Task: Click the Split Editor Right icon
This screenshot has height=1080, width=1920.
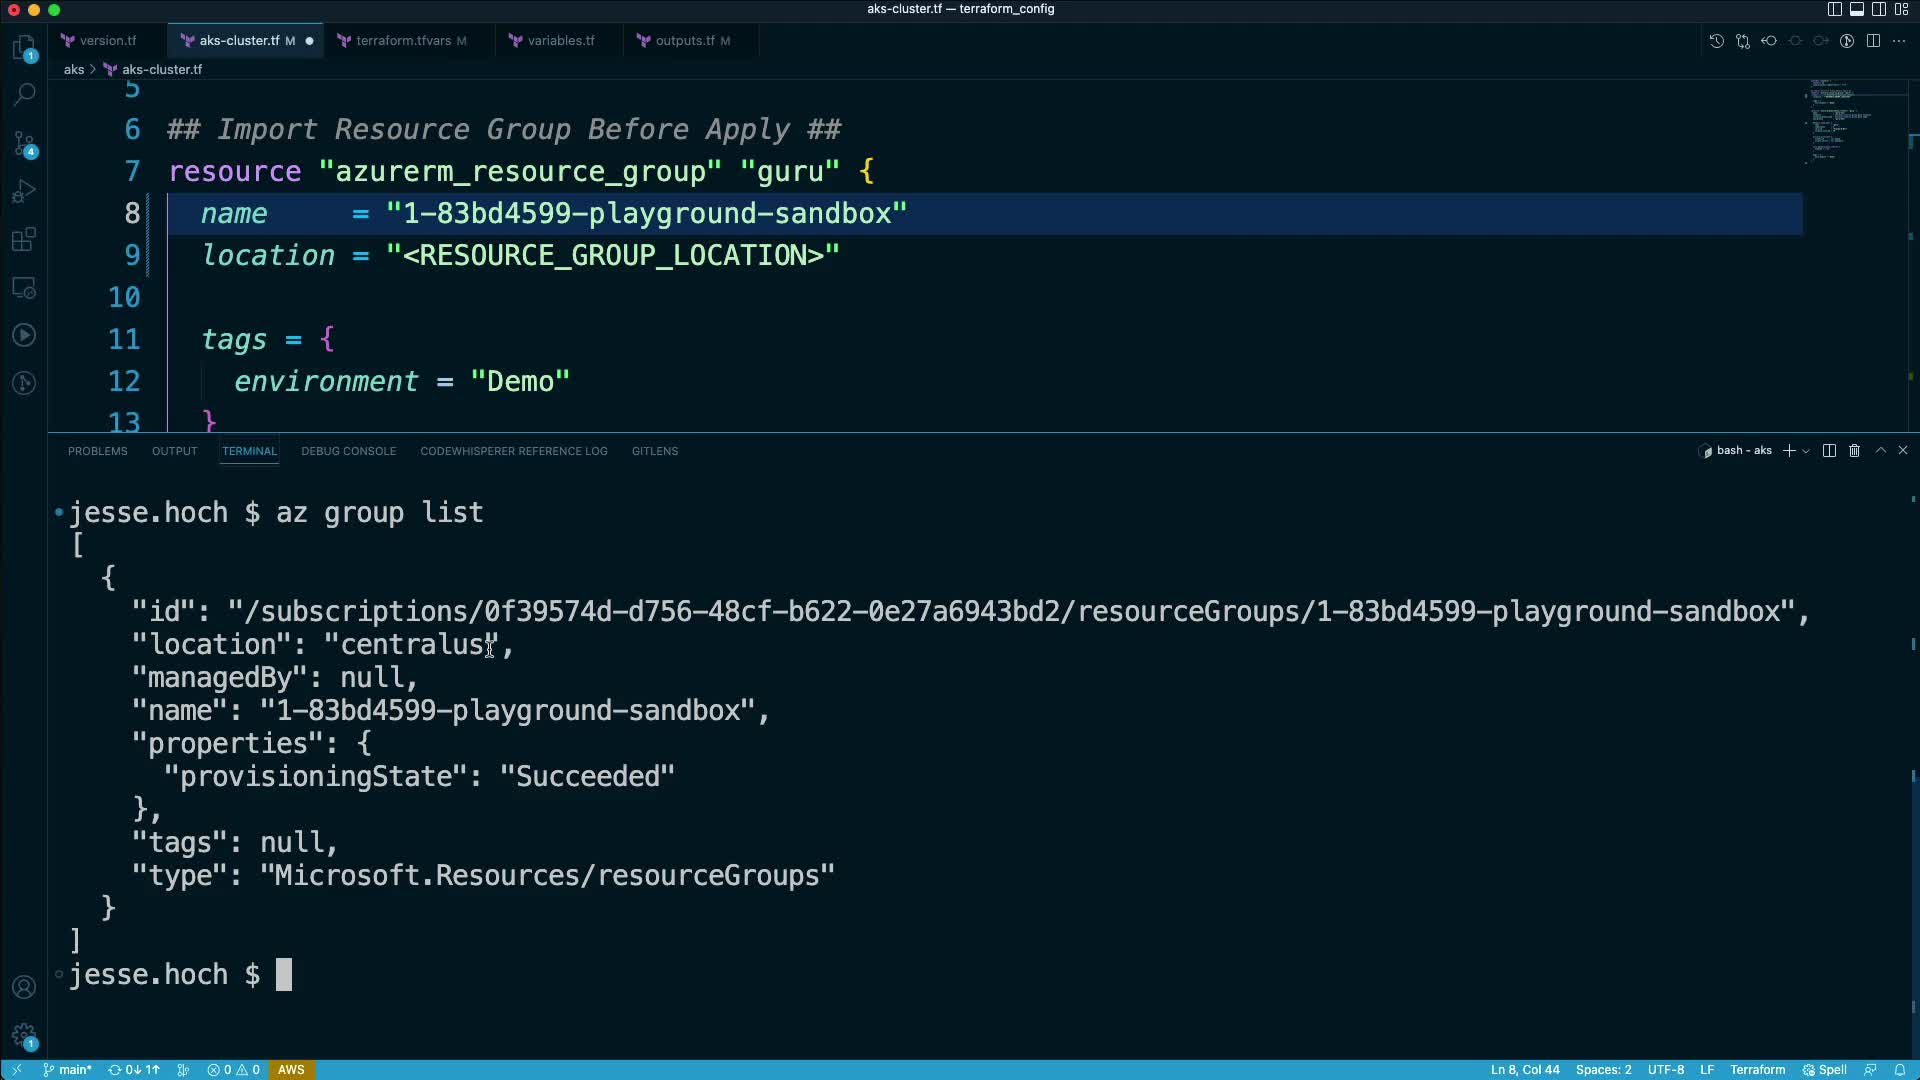Action: tap(1873, 41)
